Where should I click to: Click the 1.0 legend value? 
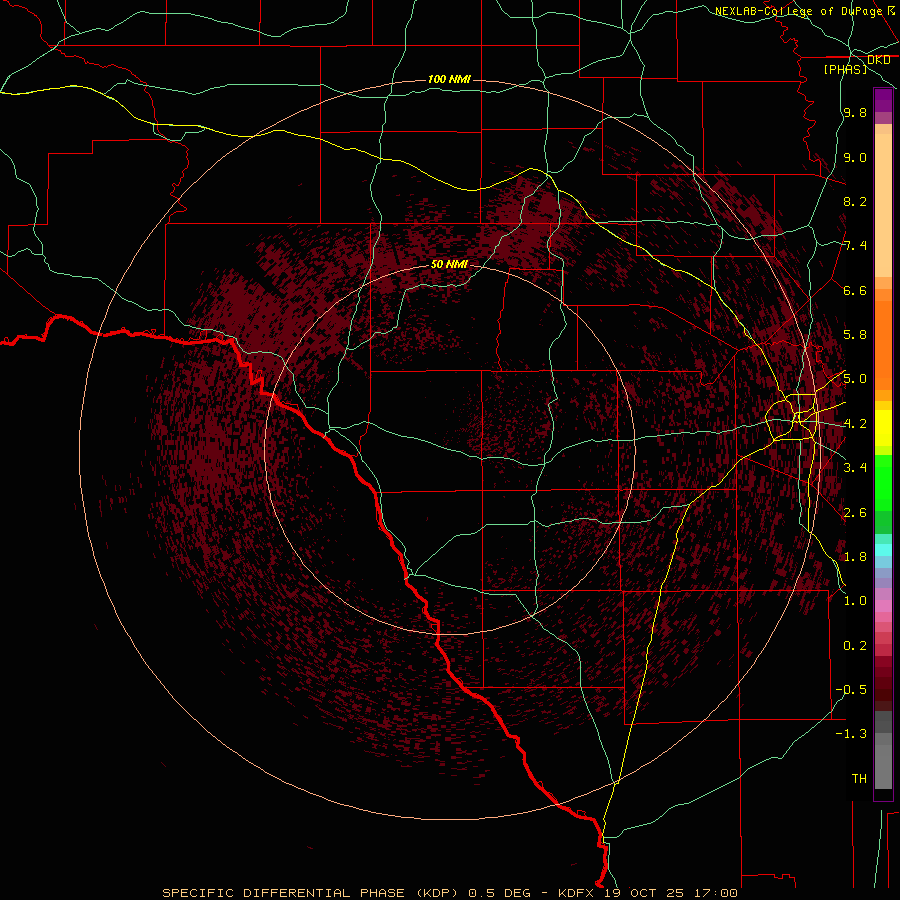click(x=855, y=601)
